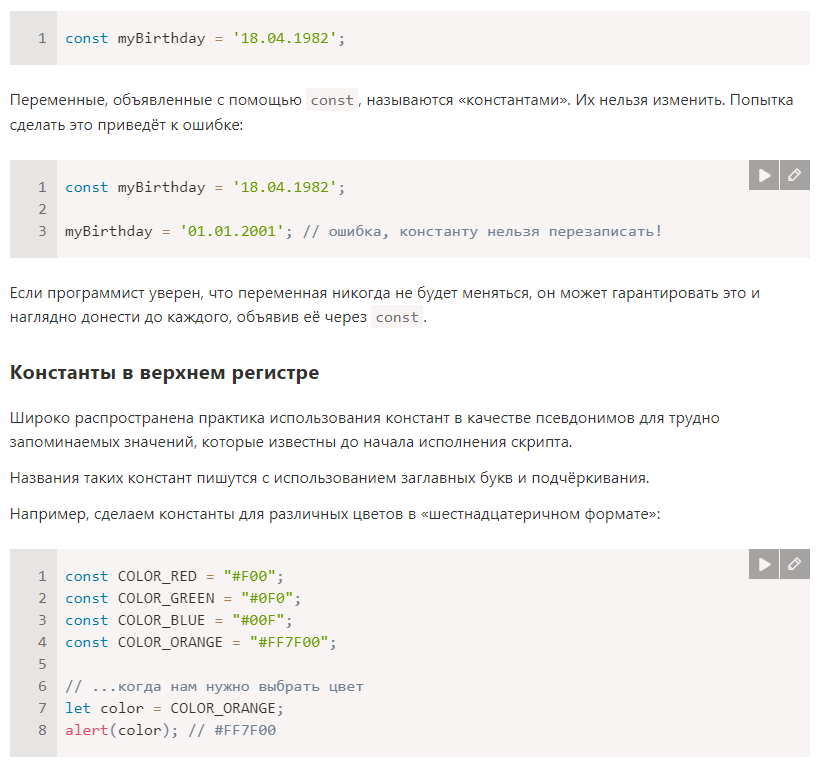Click line number 5 in the colors snippet
The image size is (824, 769).
coord(43,664)
